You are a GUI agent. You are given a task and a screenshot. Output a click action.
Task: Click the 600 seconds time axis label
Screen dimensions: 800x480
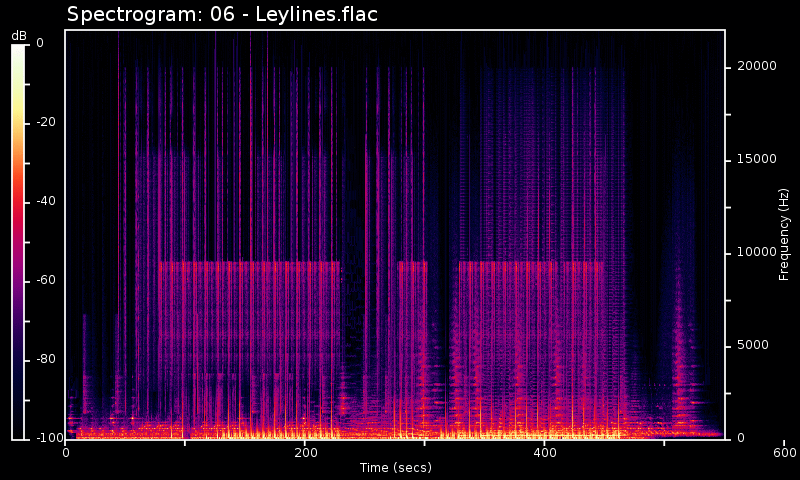click(785, 453)
